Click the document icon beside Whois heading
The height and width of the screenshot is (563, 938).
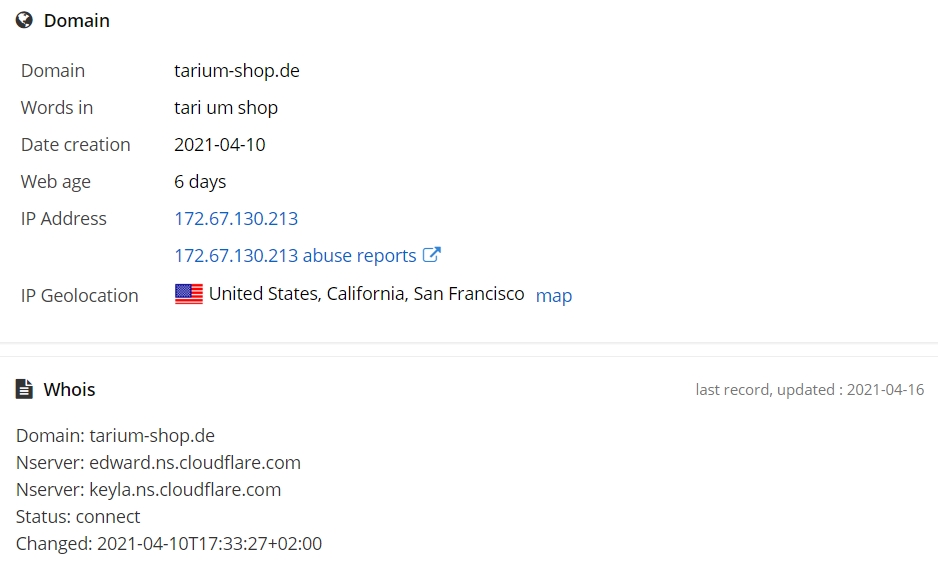pyautogui.click(x=24, y=389)
